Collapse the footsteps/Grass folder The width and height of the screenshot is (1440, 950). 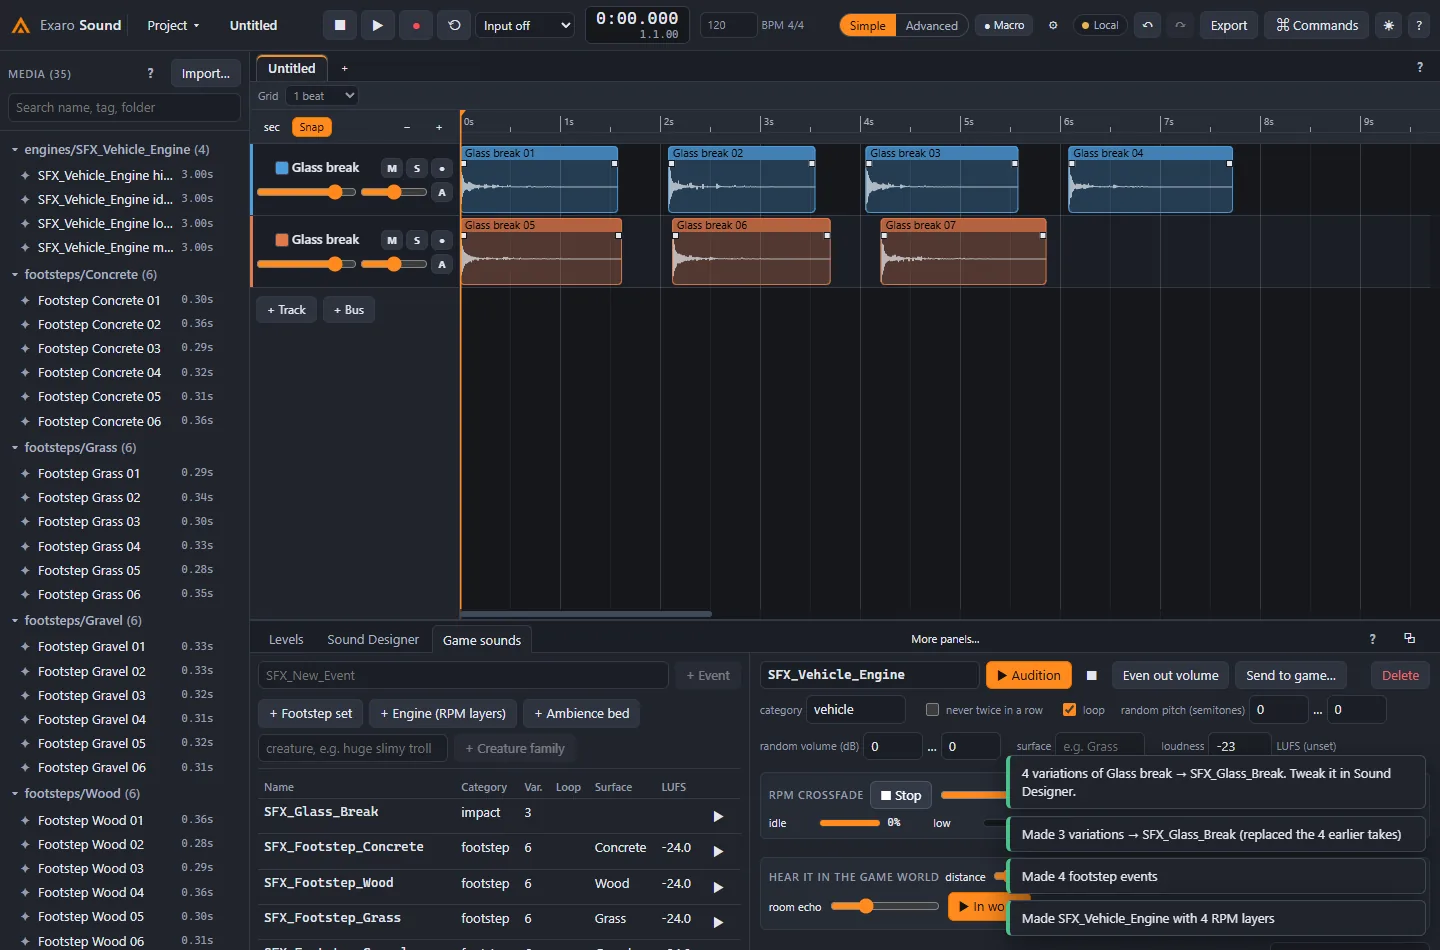click(x=15, y=447)
